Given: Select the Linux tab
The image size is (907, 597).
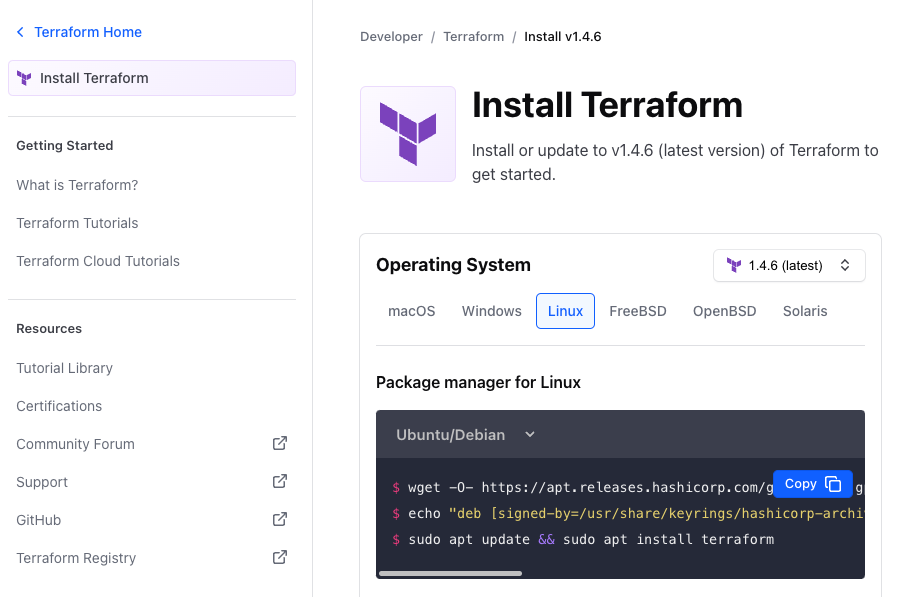Looking at the screenshot, I should coord(565,311).
